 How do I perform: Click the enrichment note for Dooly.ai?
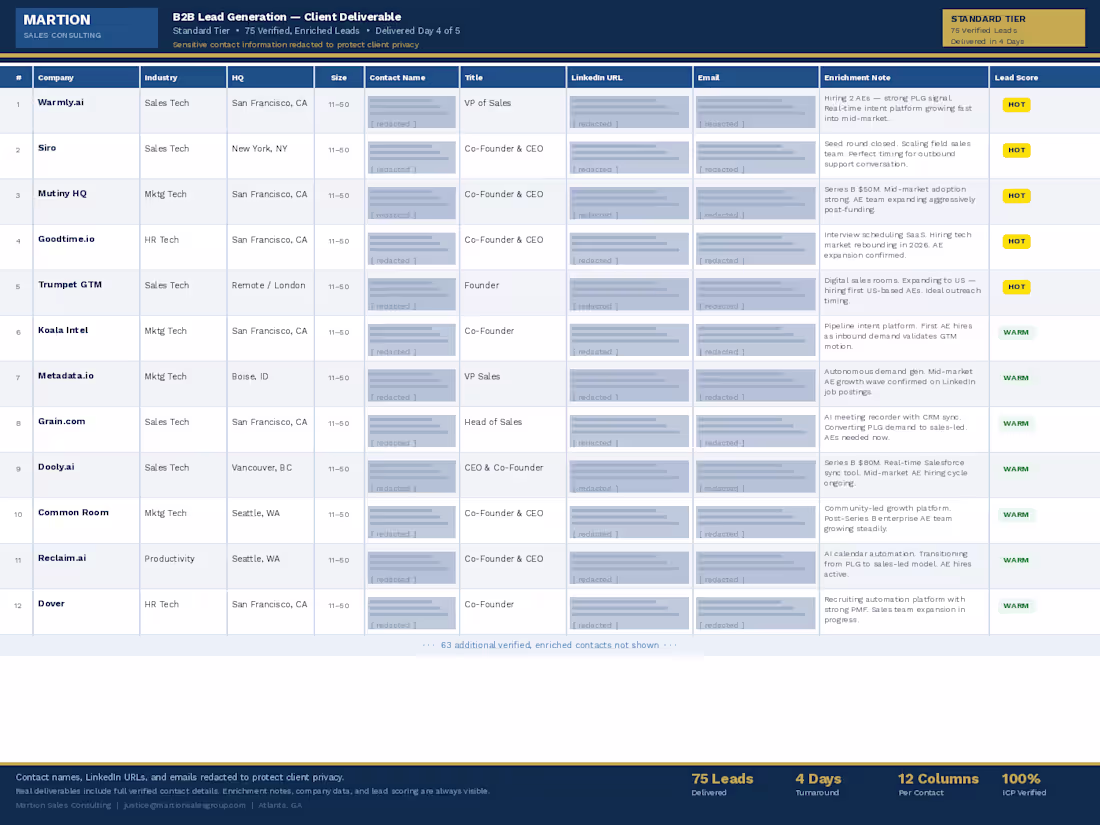click(x=894, y=473)
